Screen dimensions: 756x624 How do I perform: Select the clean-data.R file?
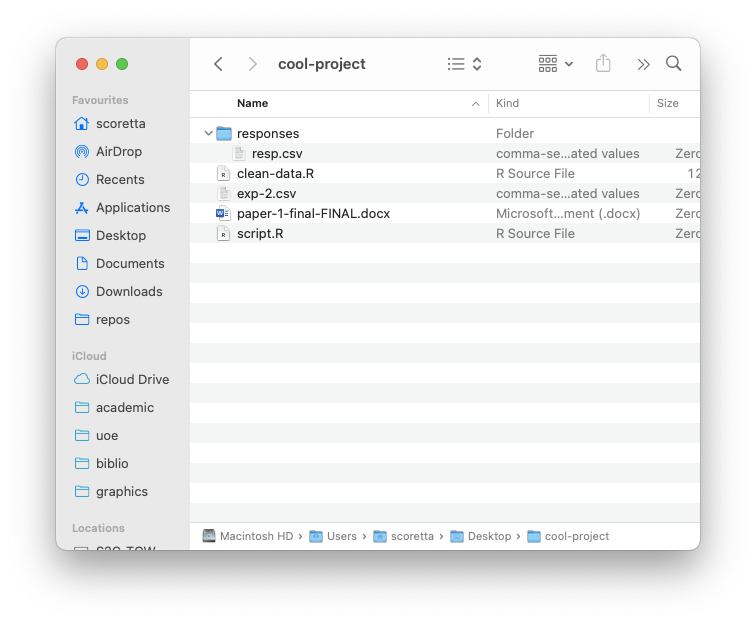[275, 174]
